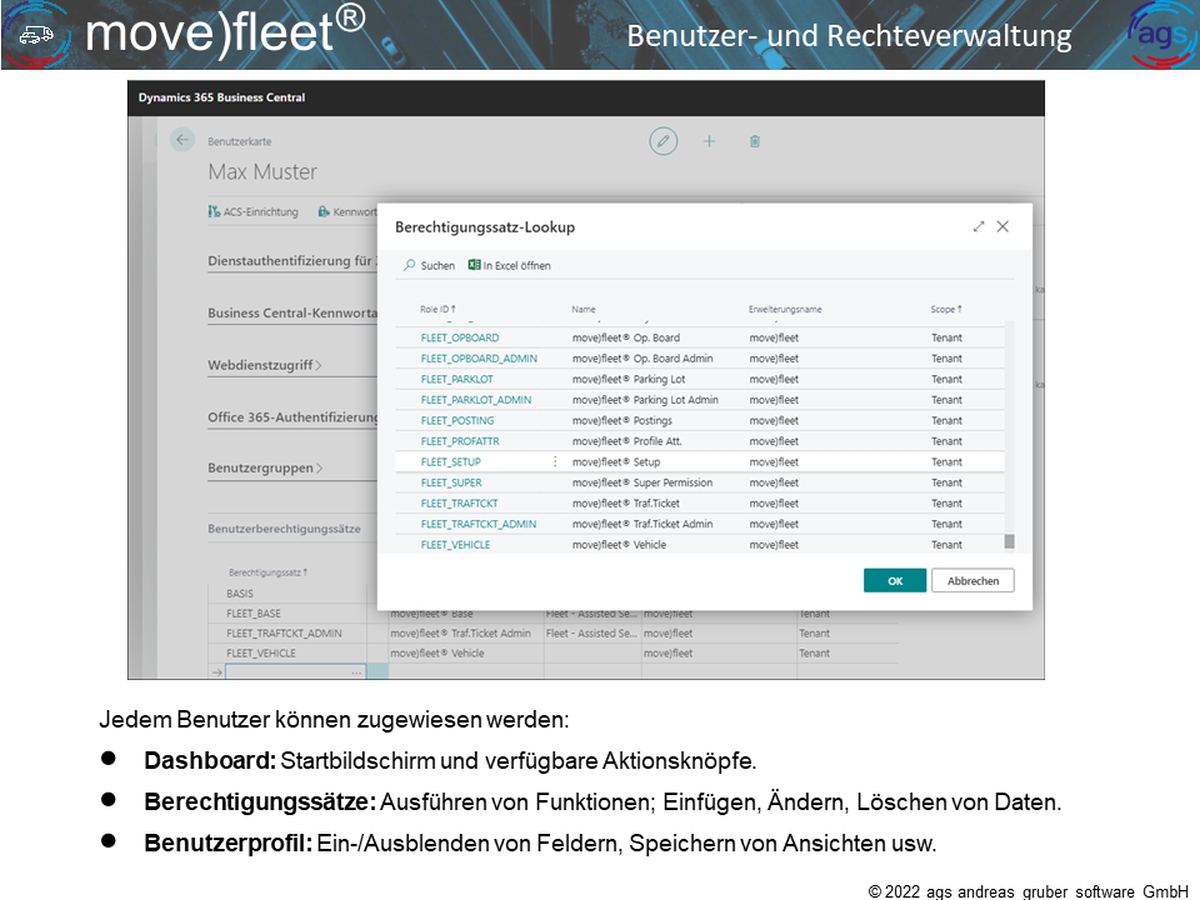This screenshot has width=1200, height=900.
Task: Click the Max Muster page title
Action: pyautogui.click(x=262, y=172)
